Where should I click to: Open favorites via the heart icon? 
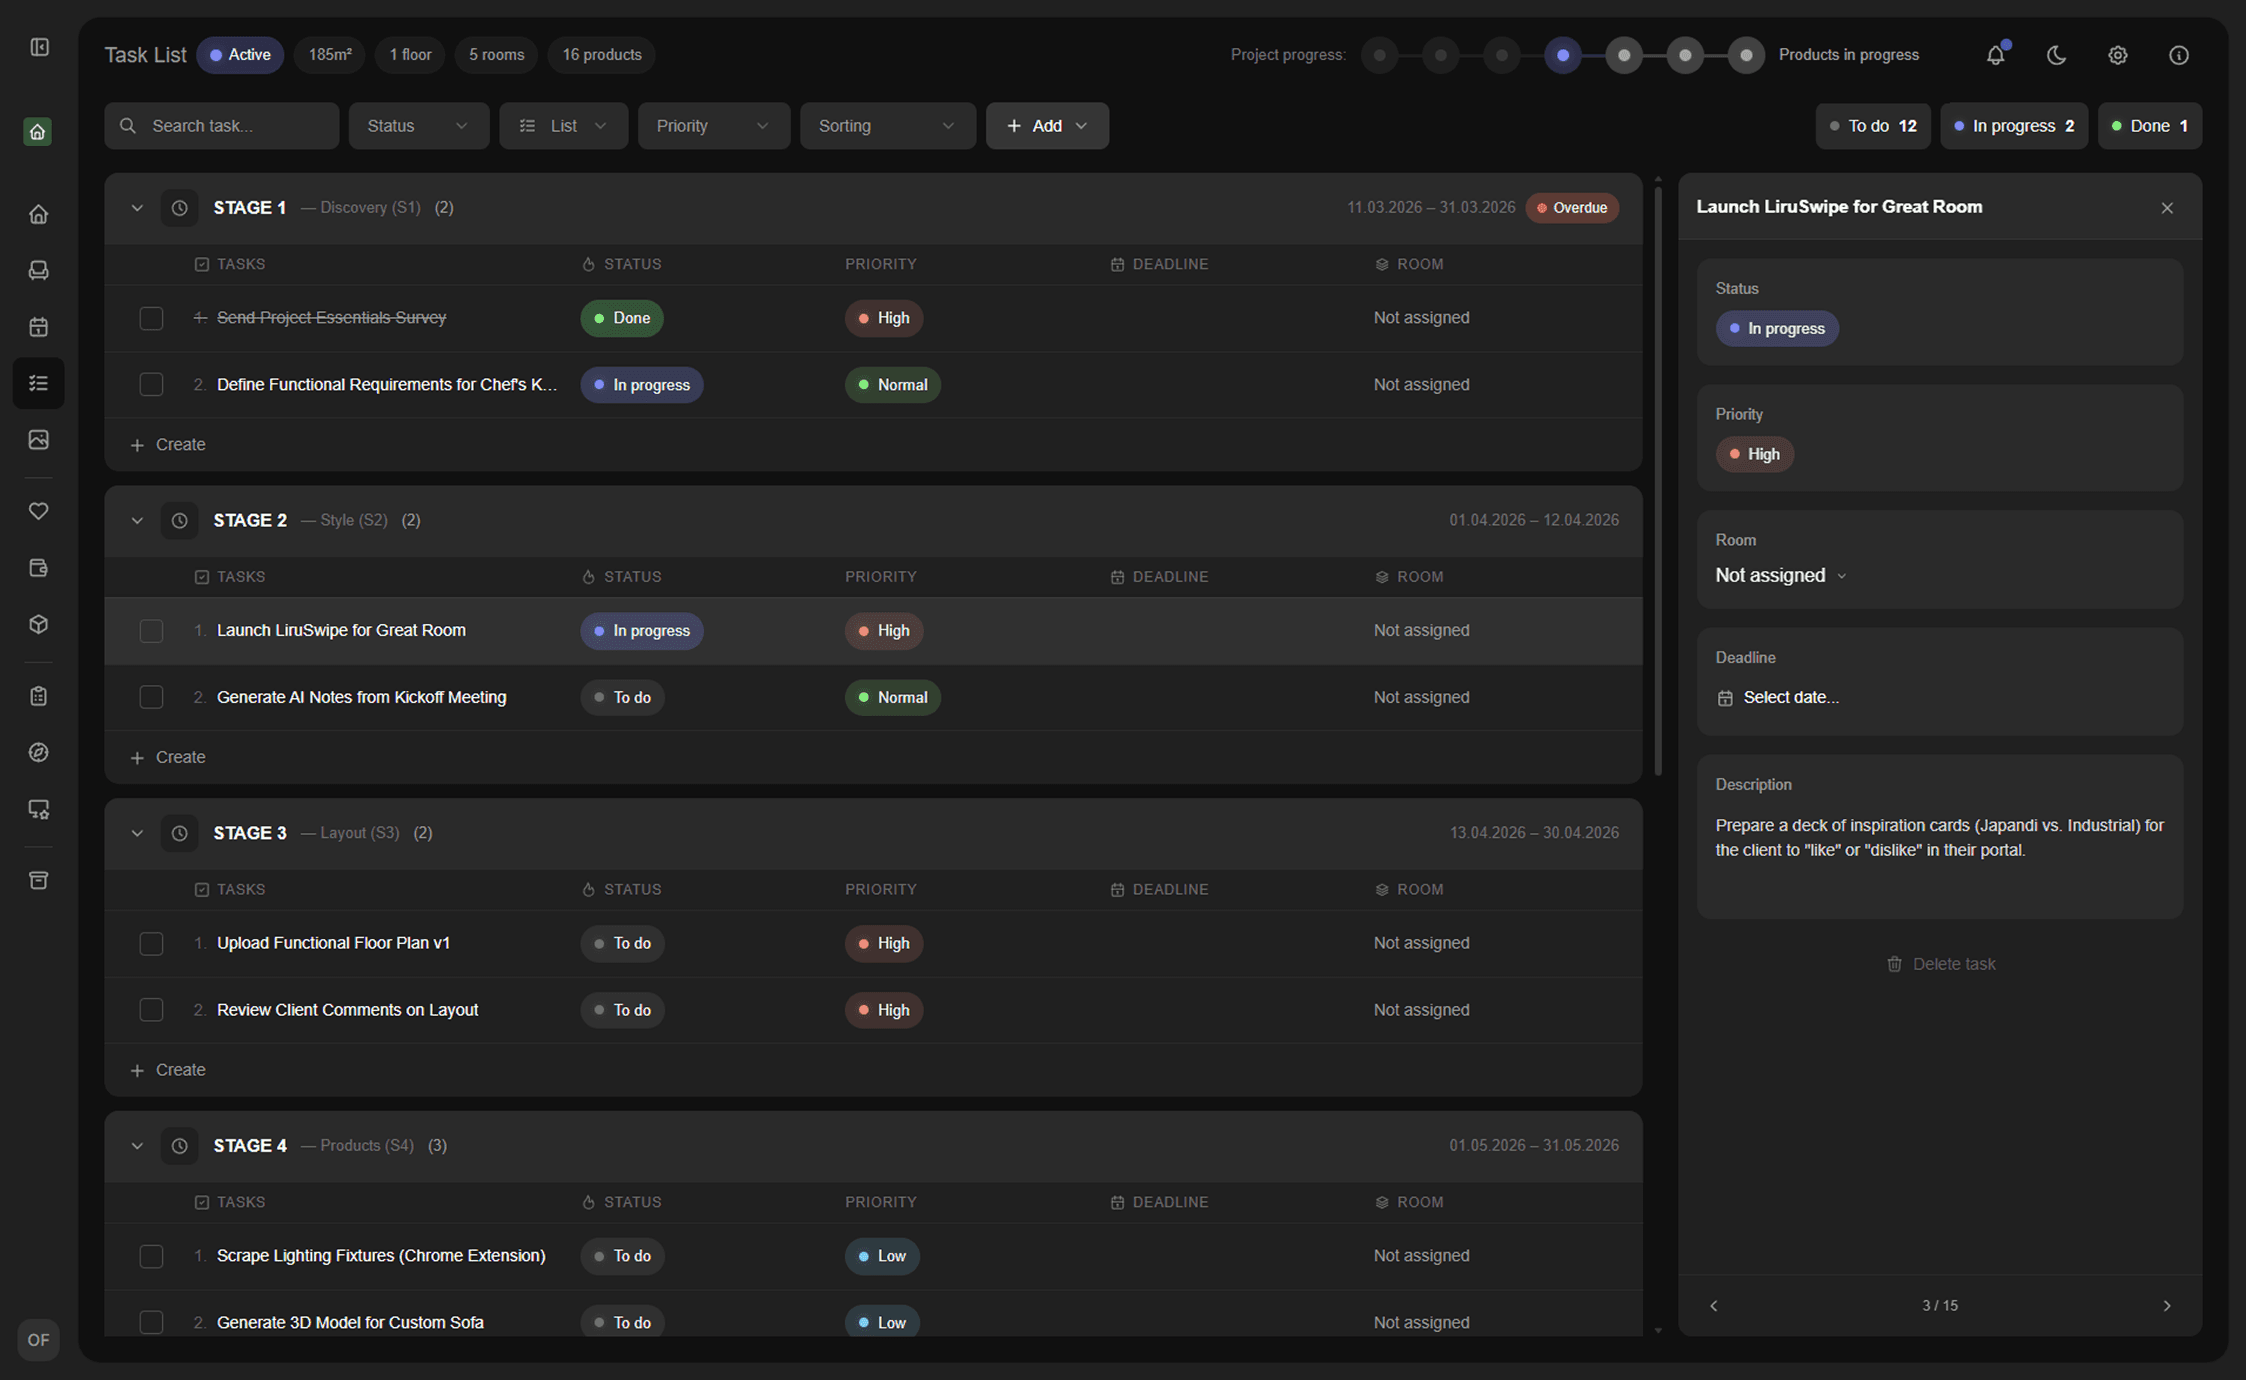38,511
